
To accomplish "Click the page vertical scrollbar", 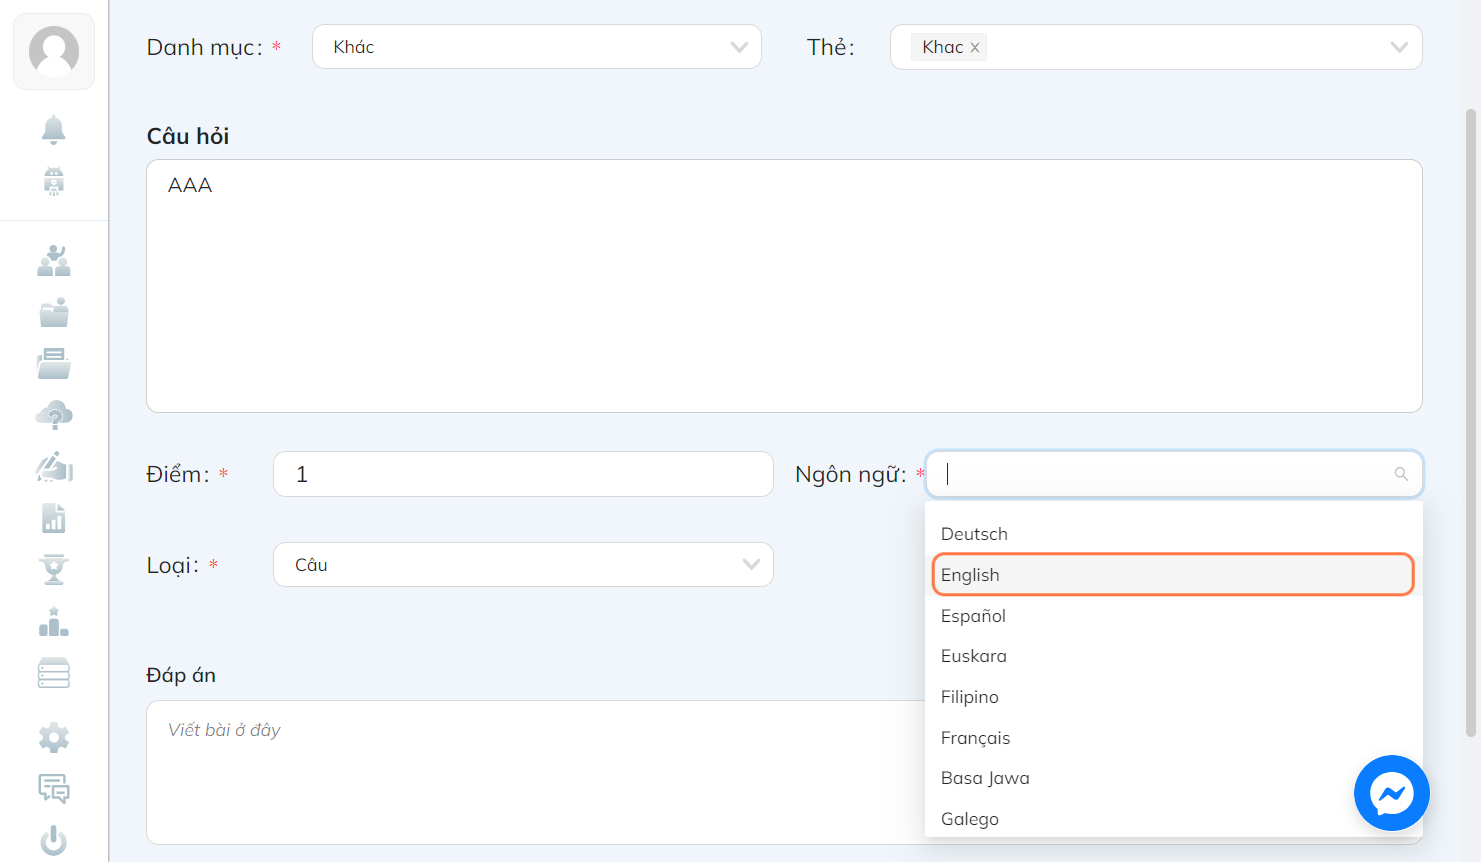I will (1471, 423).
